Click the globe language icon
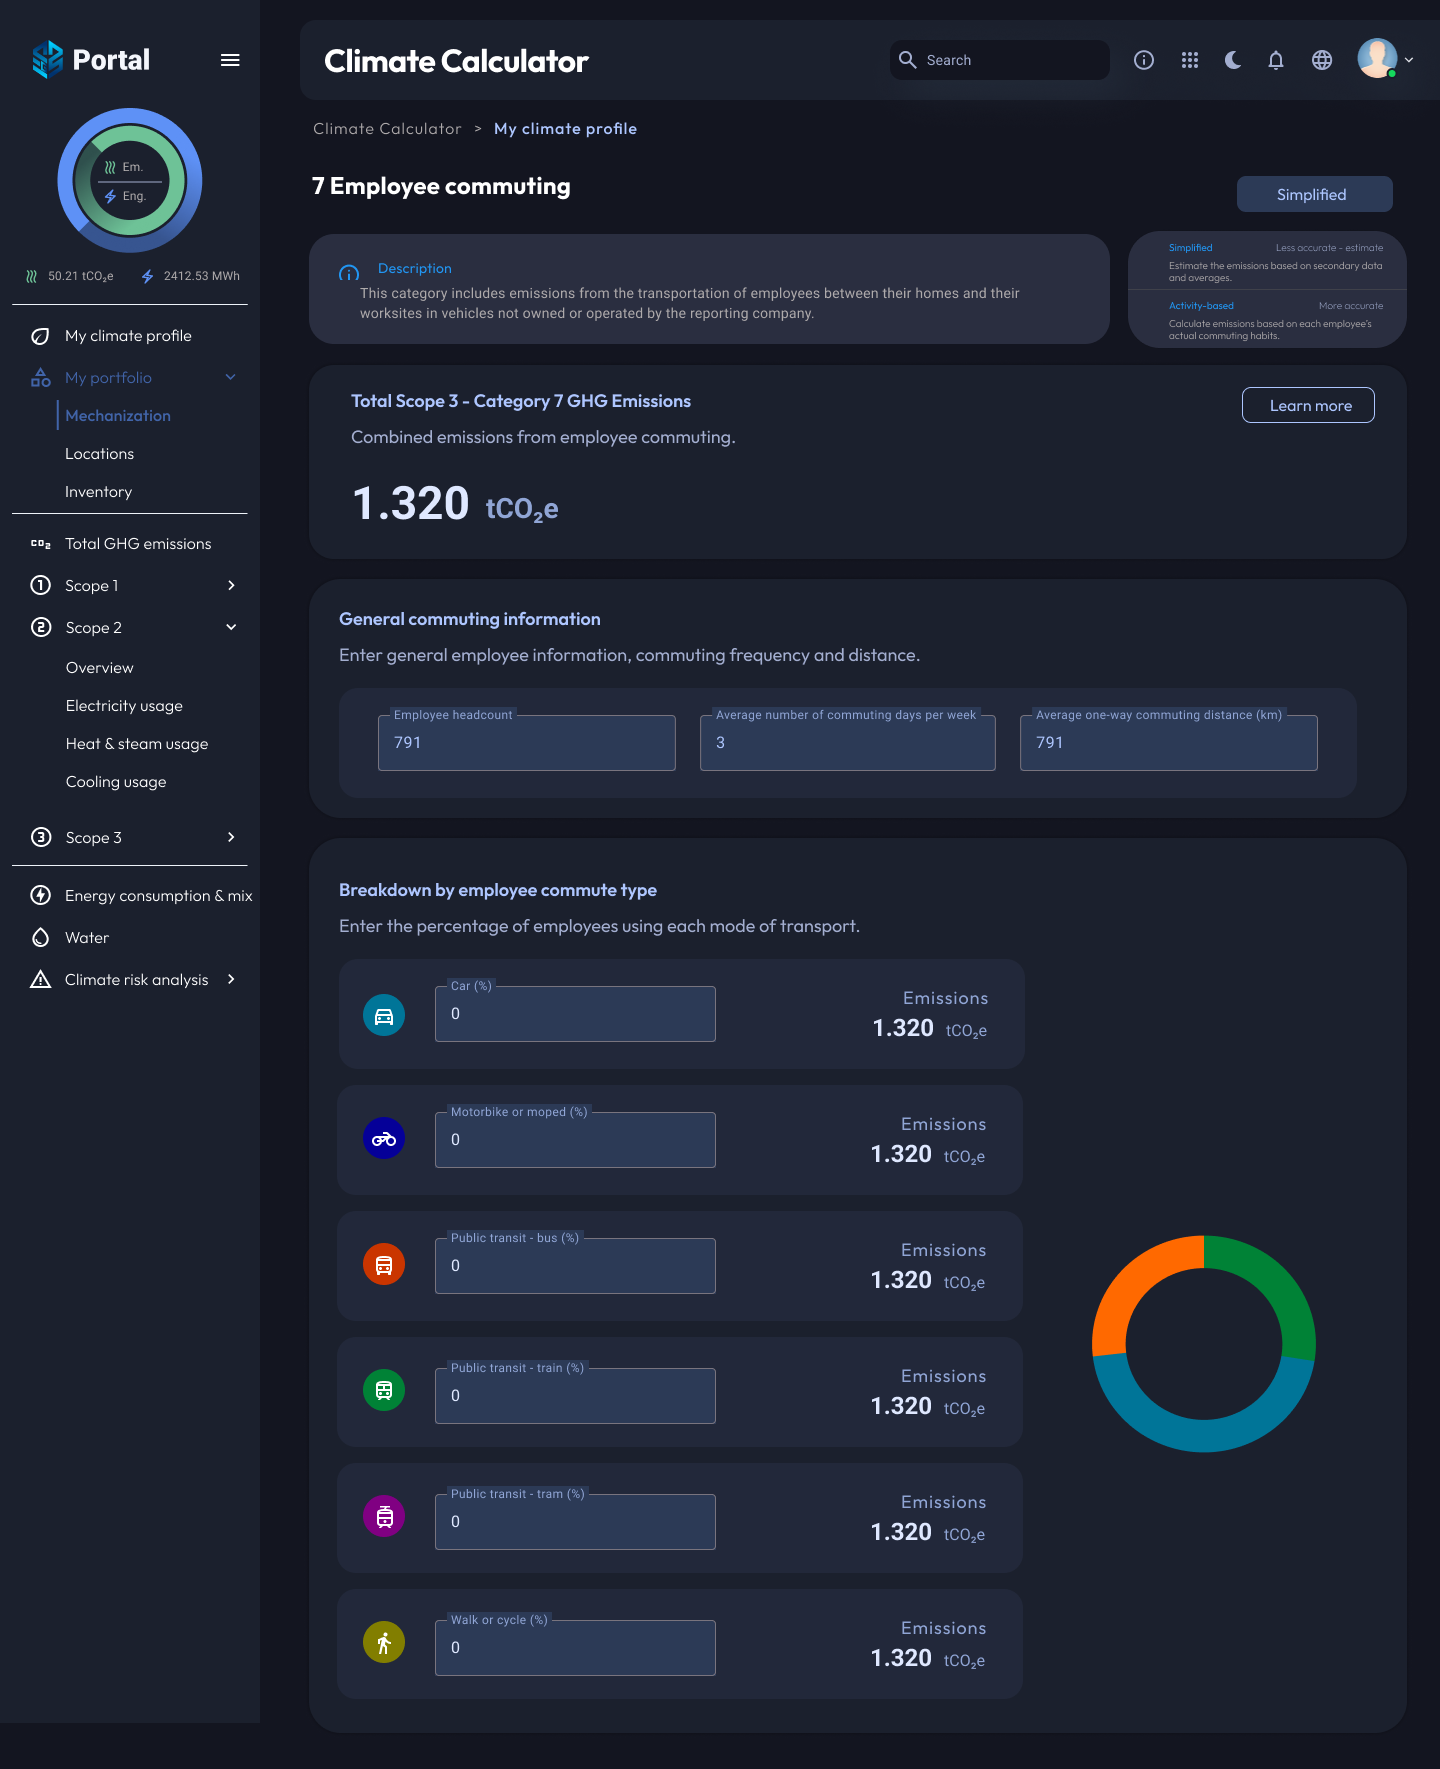This screenshot has height=1769, width=1440. tap(1322, 60)
